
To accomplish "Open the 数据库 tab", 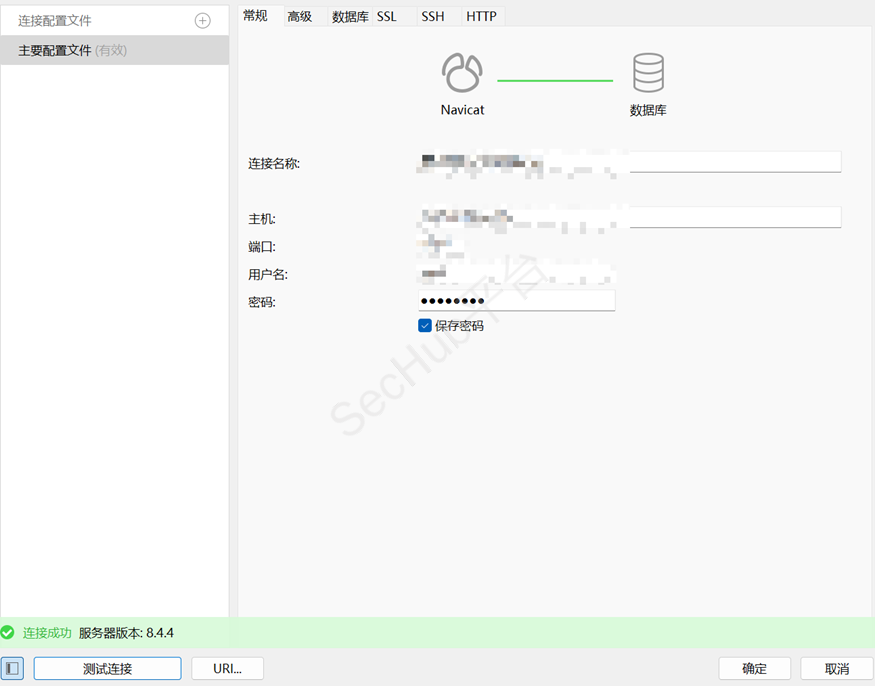I will pyautogui.click(x=350, y=16).
